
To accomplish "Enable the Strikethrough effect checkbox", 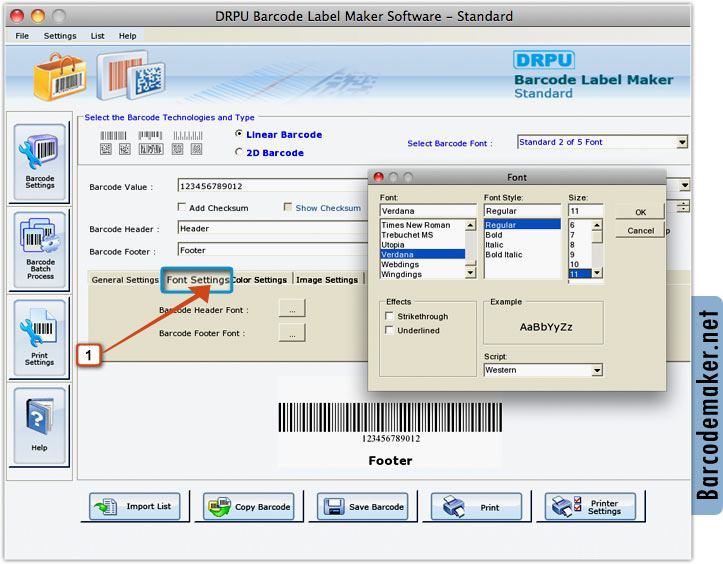I will coord(389,316).
